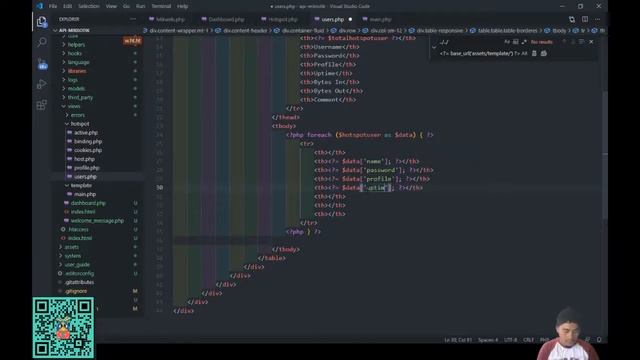Toggle find in selection in the find widget

581,42
